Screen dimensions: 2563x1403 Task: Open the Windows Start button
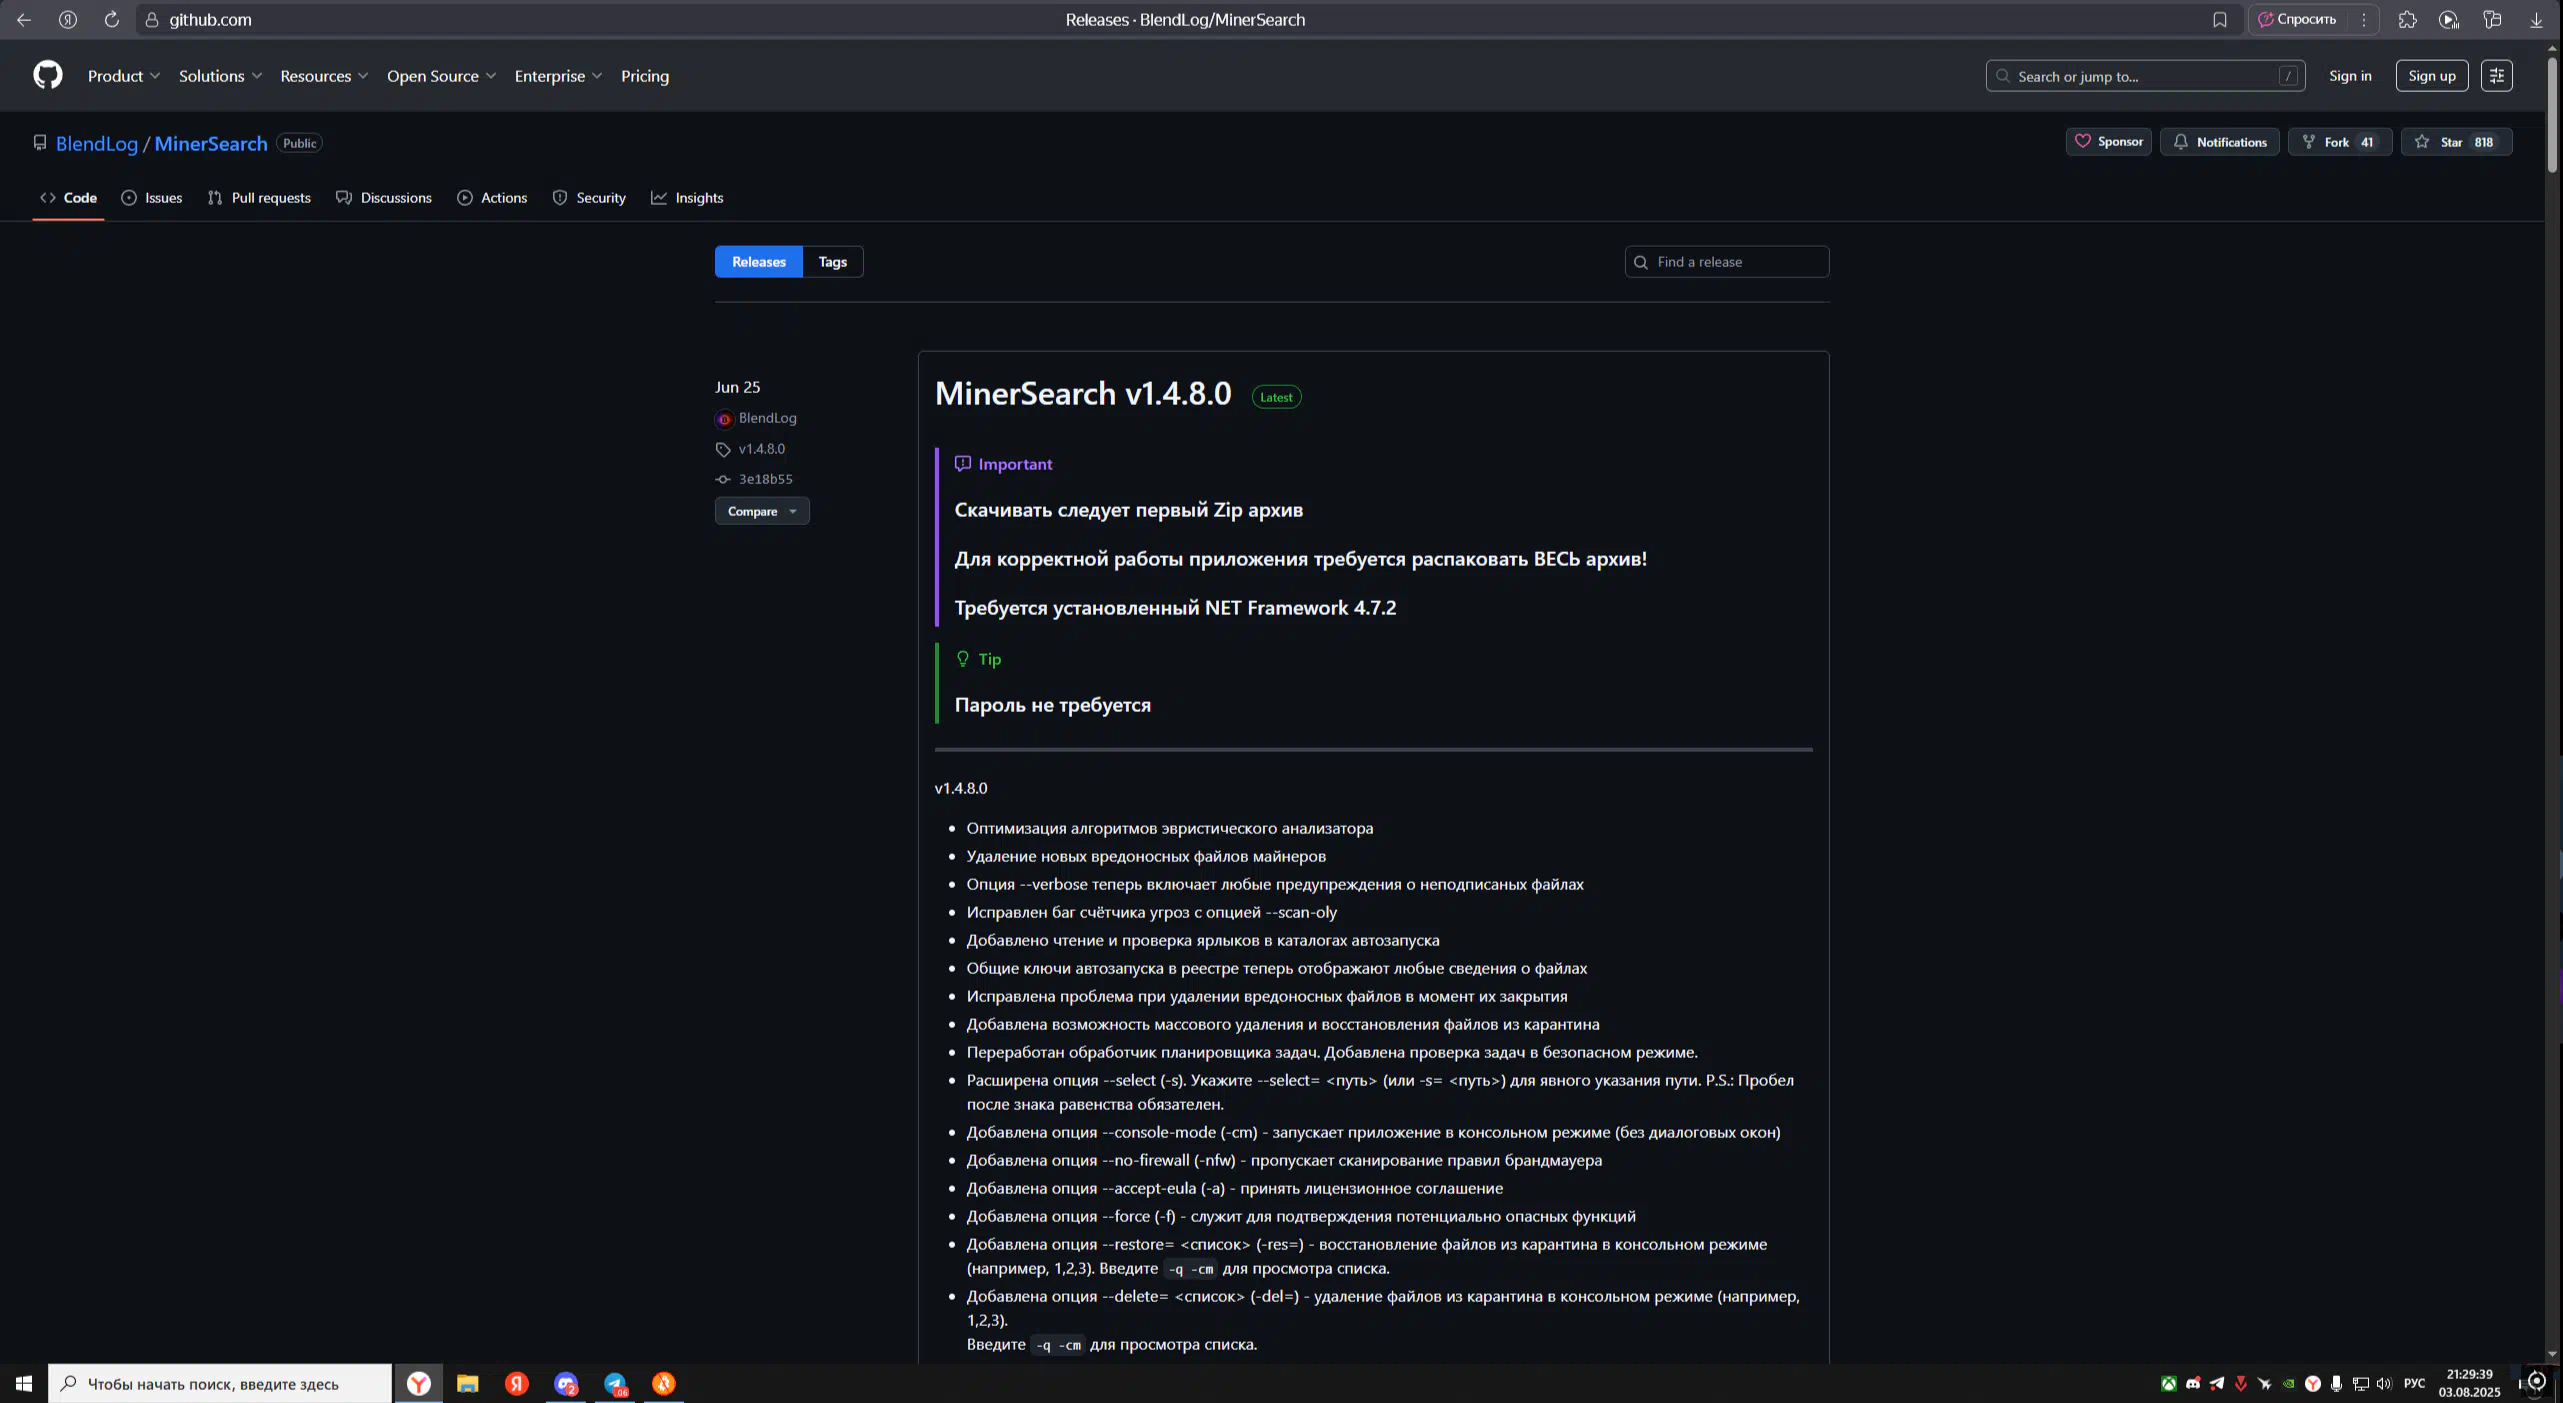24,1384
